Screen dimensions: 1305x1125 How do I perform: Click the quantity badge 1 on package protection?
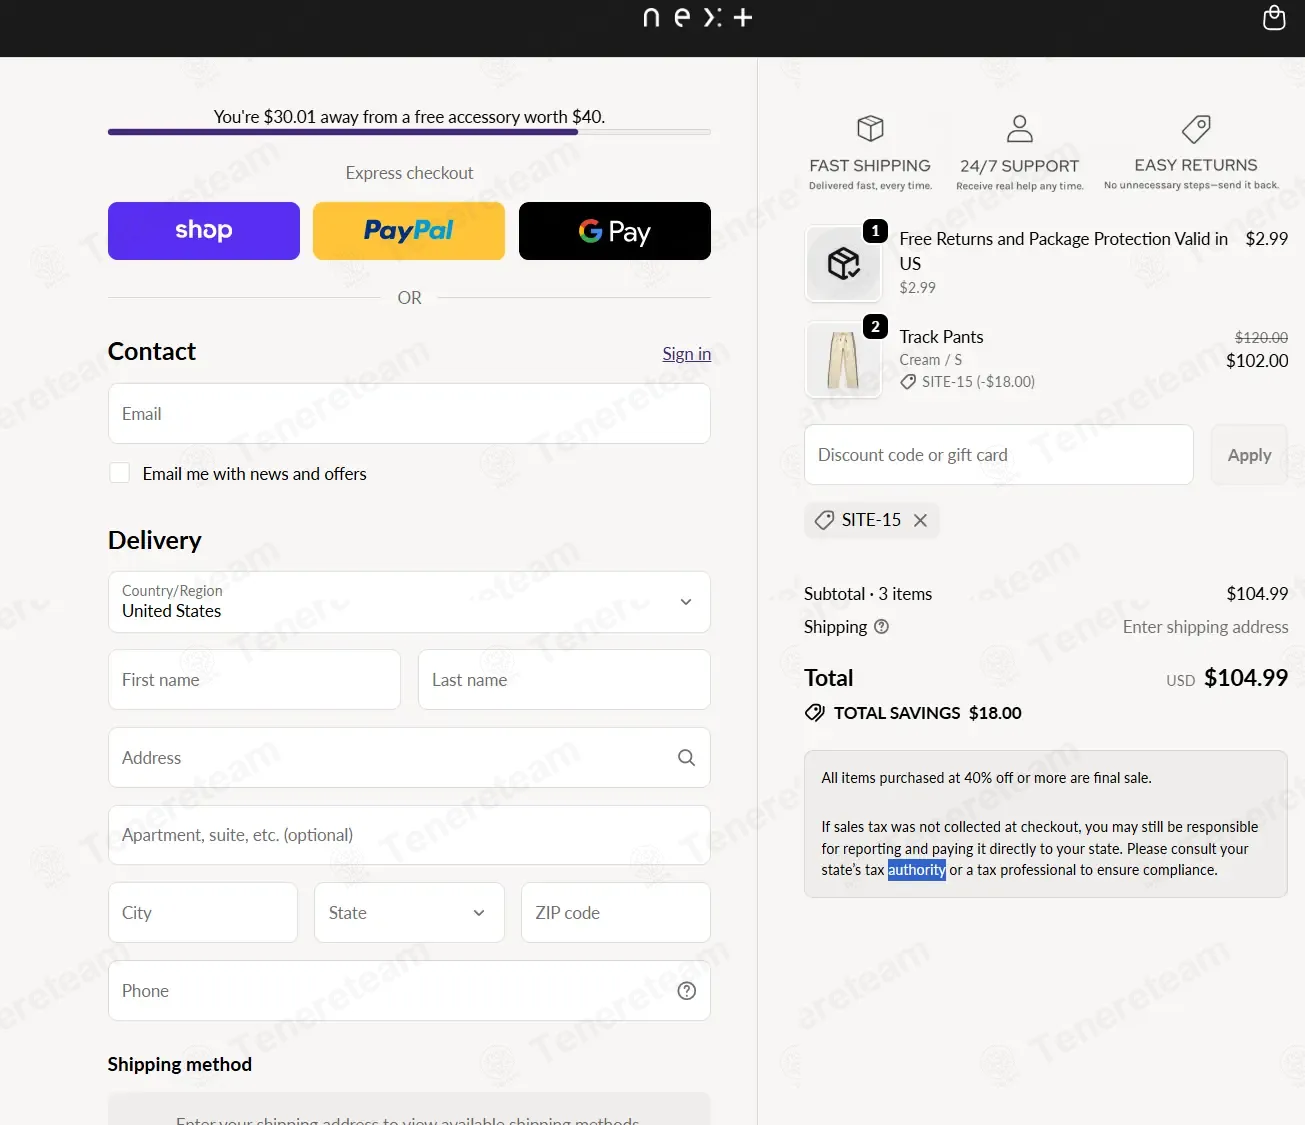point(875,231)
